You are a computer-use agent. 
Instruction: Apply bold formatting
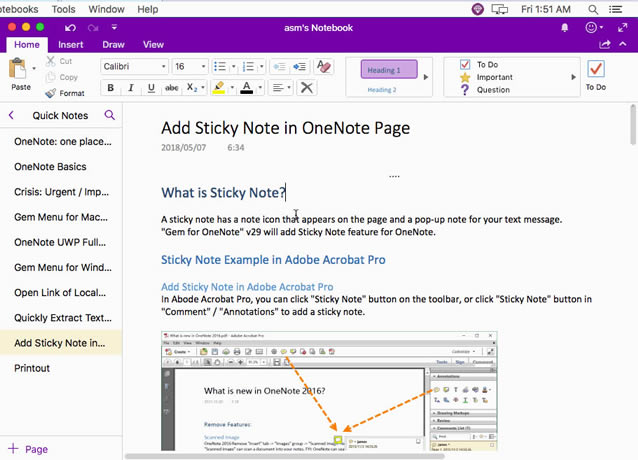[x=111, y=88]
